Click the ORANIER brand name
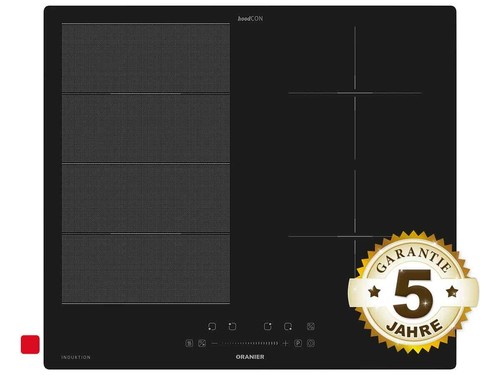The height and width of the screenshot is (375, 500). (250, 357)
